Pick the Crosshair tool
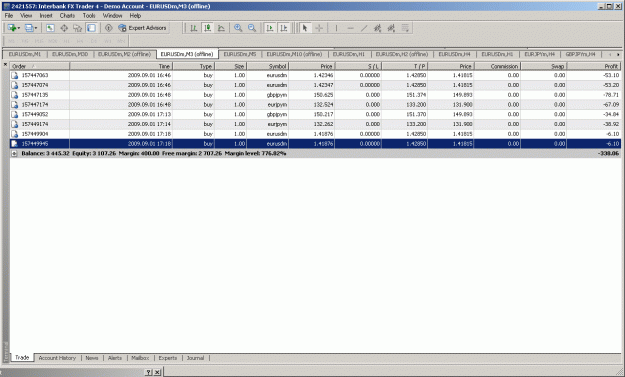 pos(319,28)
